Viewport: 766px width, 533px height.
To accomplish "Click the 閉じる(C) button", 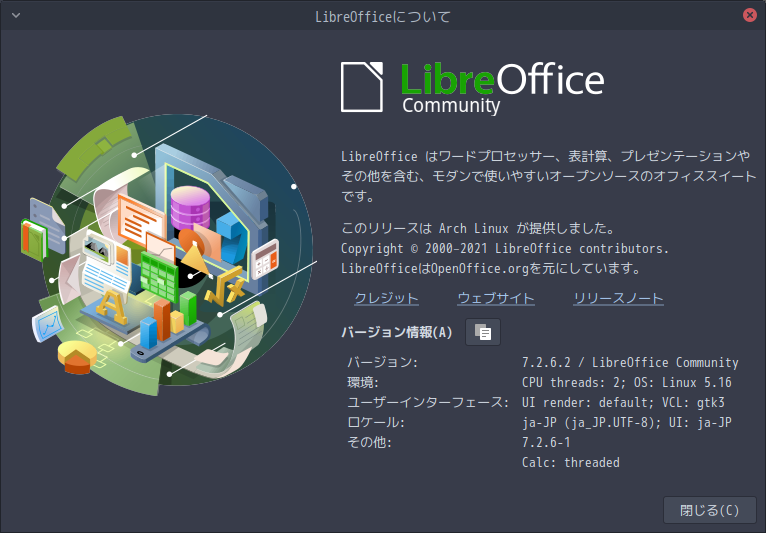I will [x=710, y=510].
